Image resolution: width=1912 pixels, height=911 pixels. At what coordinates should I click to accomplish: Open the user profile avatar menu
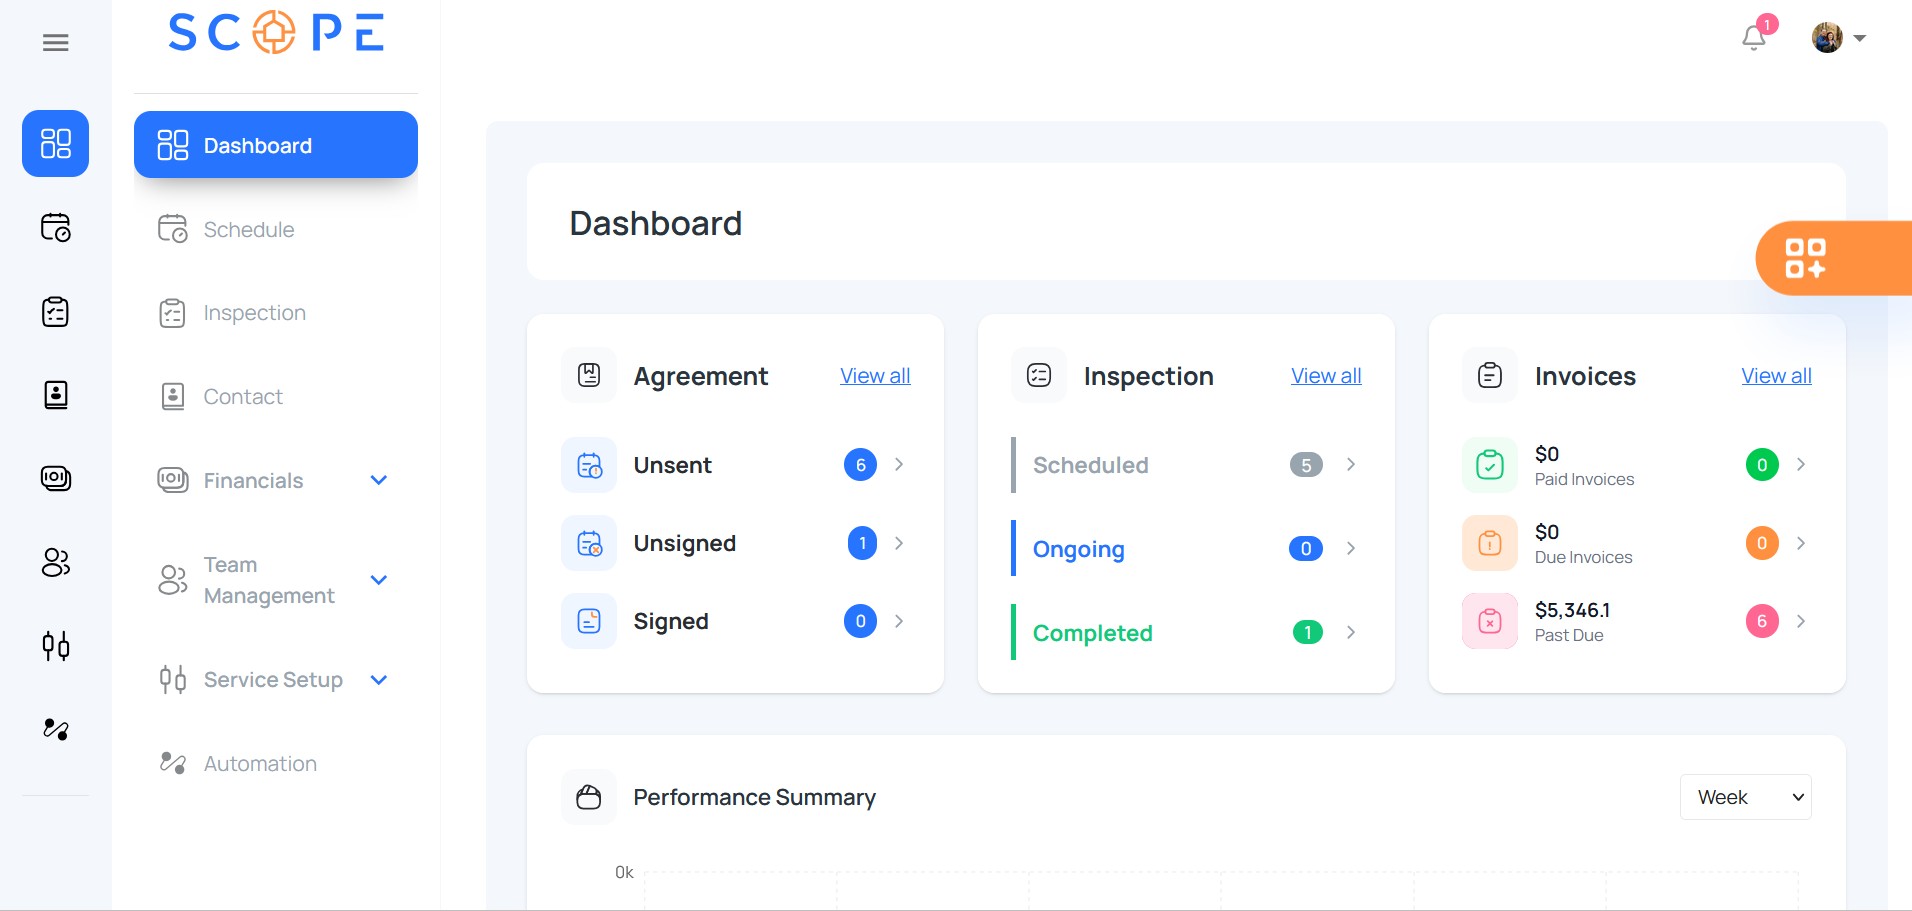(x=1838, y=38)
